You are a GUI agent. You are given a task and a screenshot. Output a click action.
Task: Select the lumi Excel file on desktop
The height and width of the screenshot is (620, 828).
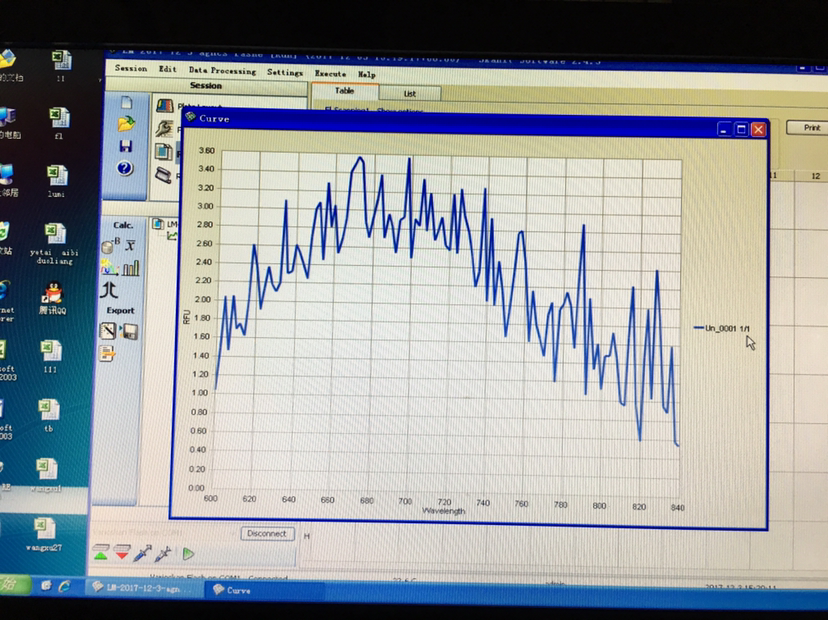(x=57, y=181)
